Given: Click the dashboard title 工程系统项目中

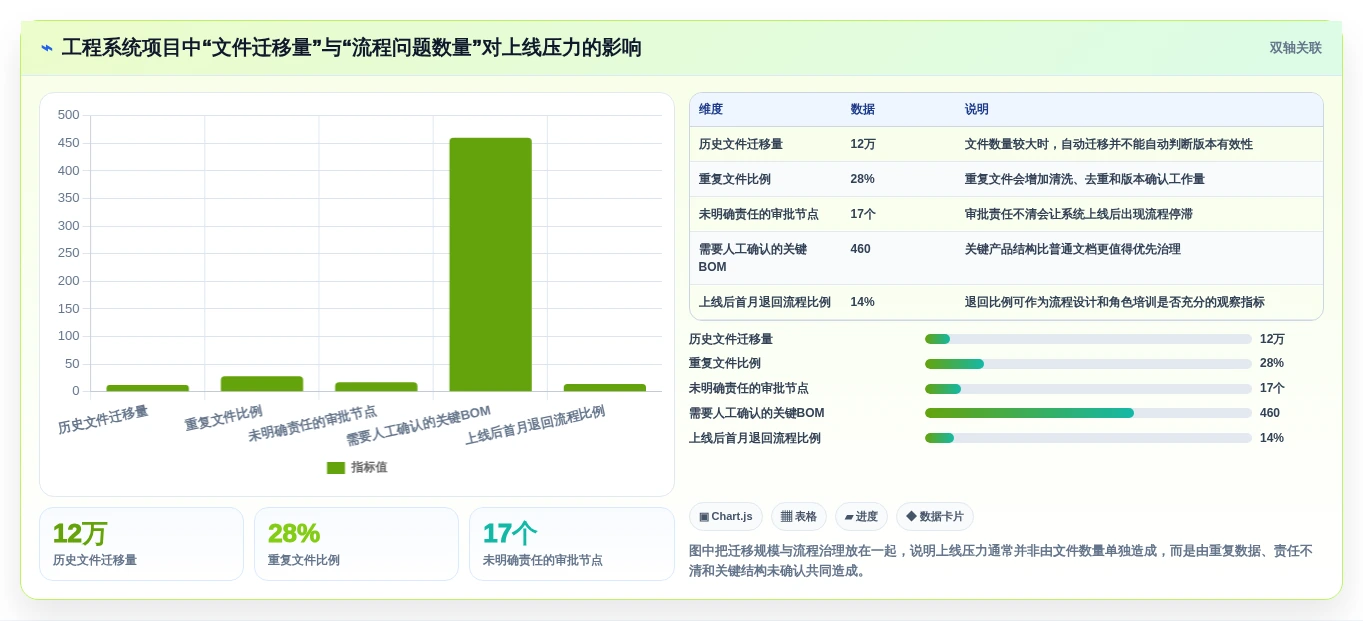Looking at the screenshot, I should (x=351, y=48).
